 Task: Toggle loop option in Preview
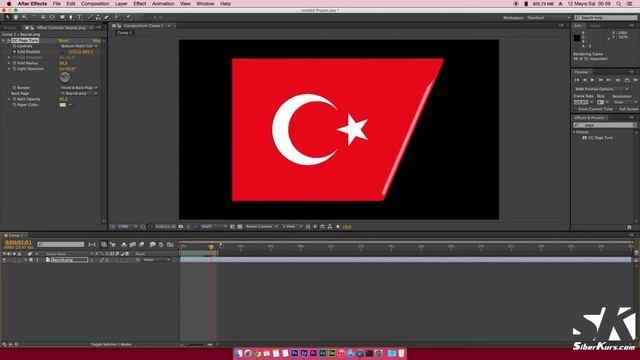(x=627, y=80)
